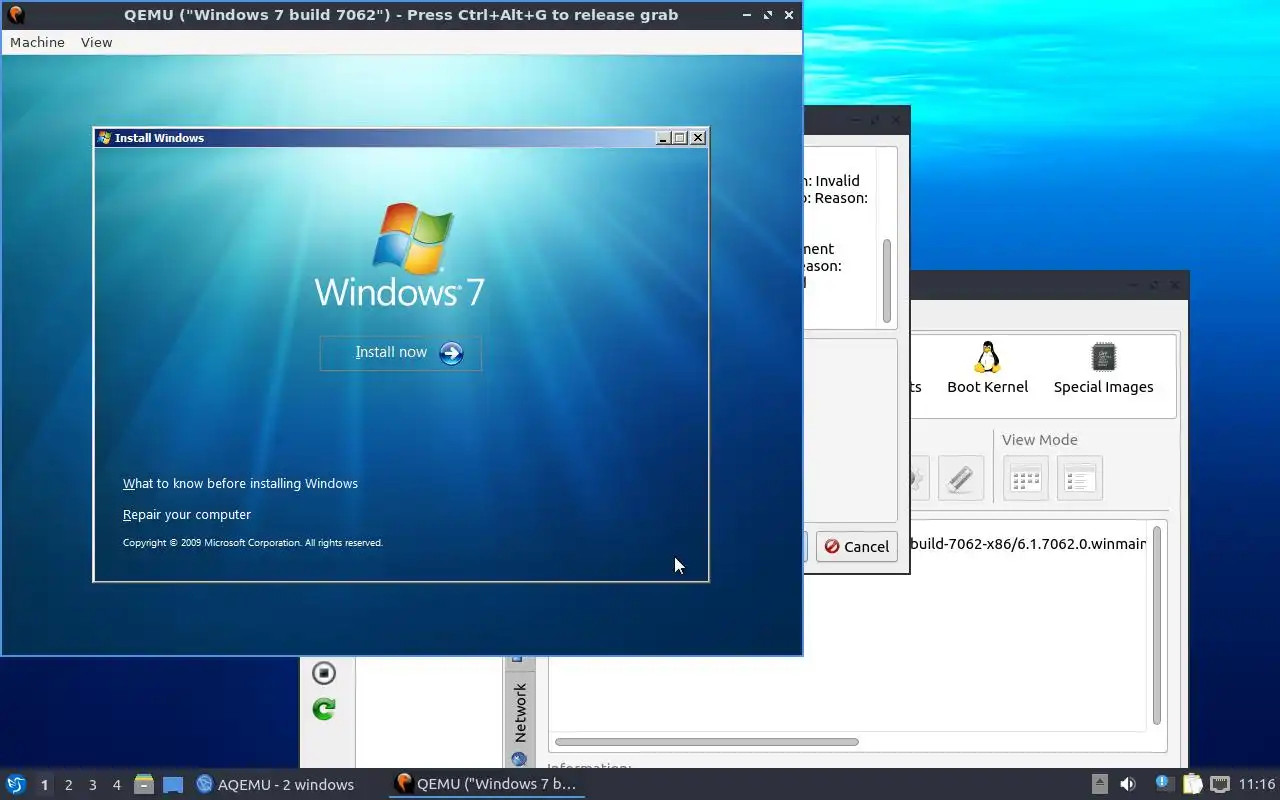Open the volume control tray icon
The image size is (1280, 800).
click(x=1127, y=784)
